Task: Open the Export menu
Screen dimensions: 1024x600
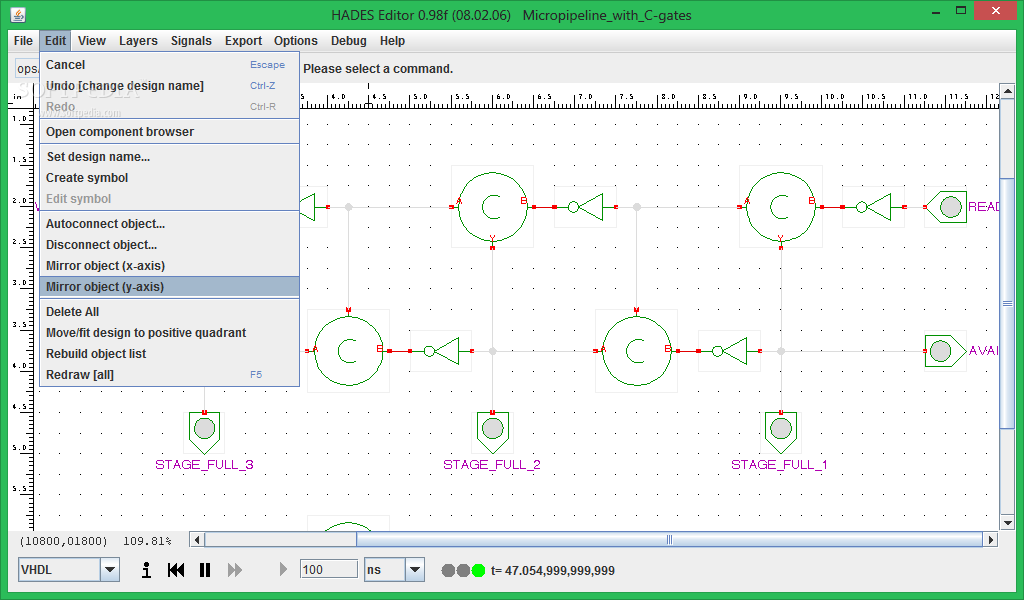Action: pos(243,40)
